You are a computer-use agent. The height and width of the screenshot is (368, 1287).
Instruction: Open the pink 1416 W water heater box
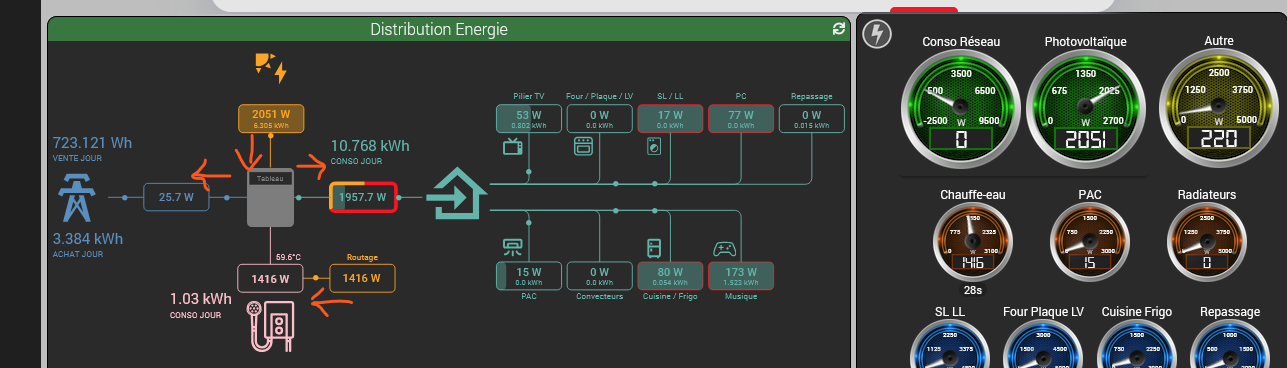click(x=270, y=278)
